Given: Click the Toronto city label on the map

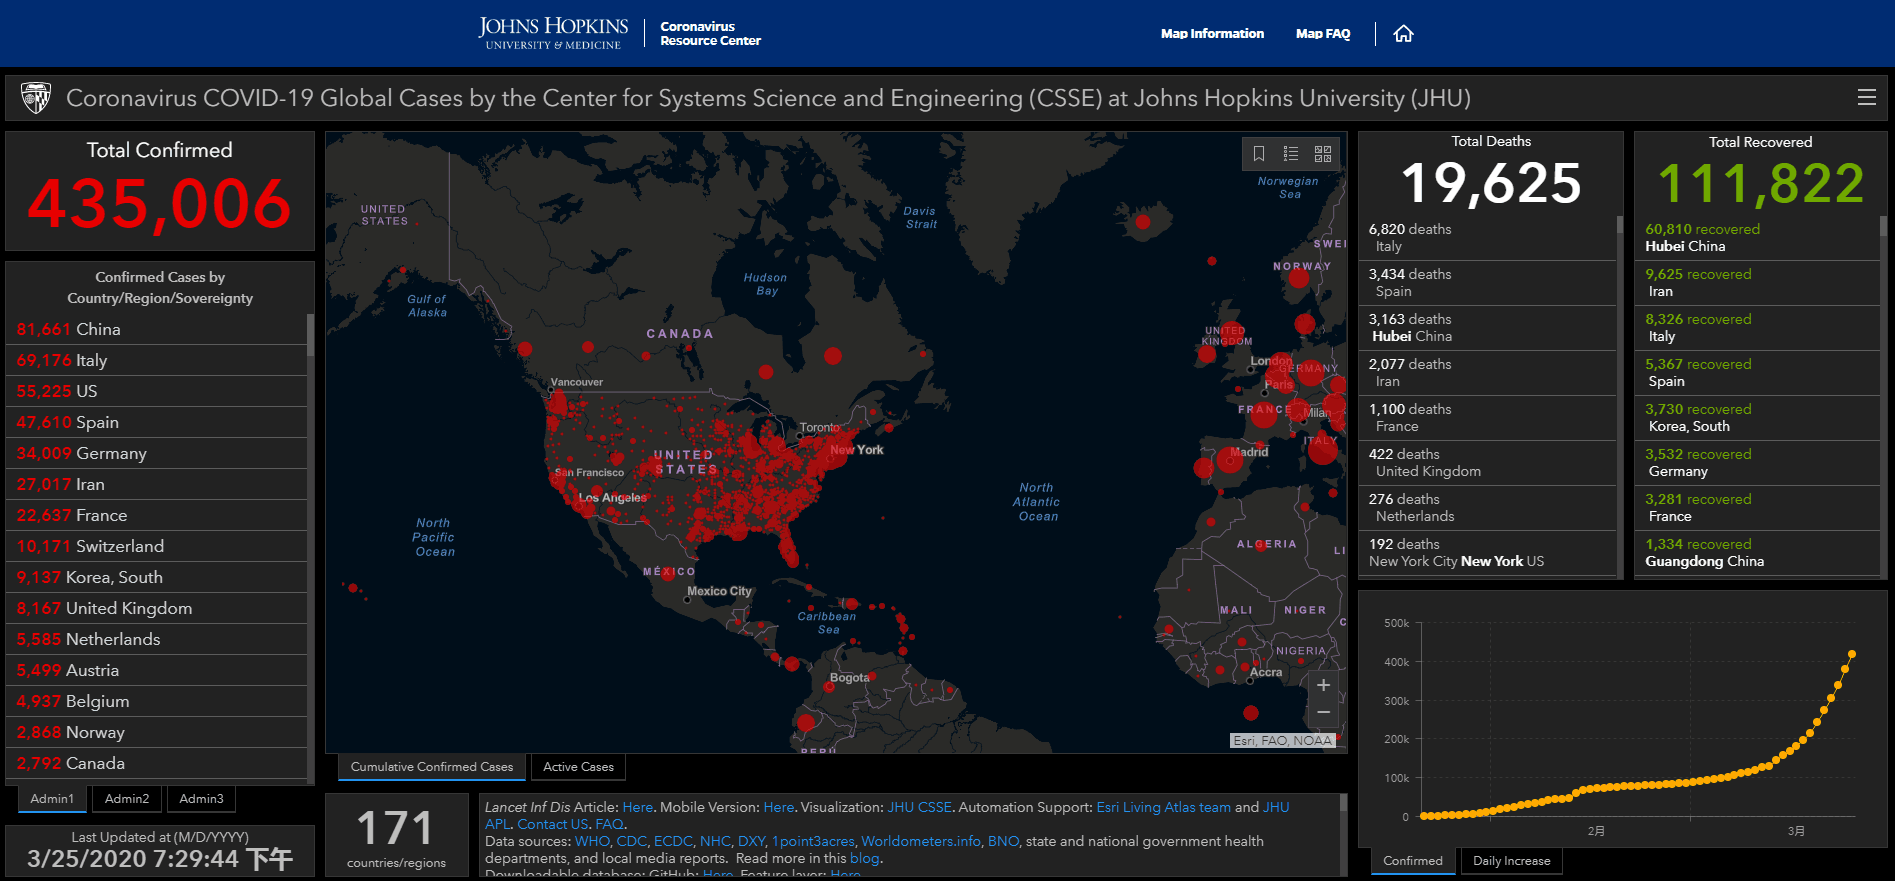Looking at the screenshot, I should pyautogui.click(x=819, y=427).
